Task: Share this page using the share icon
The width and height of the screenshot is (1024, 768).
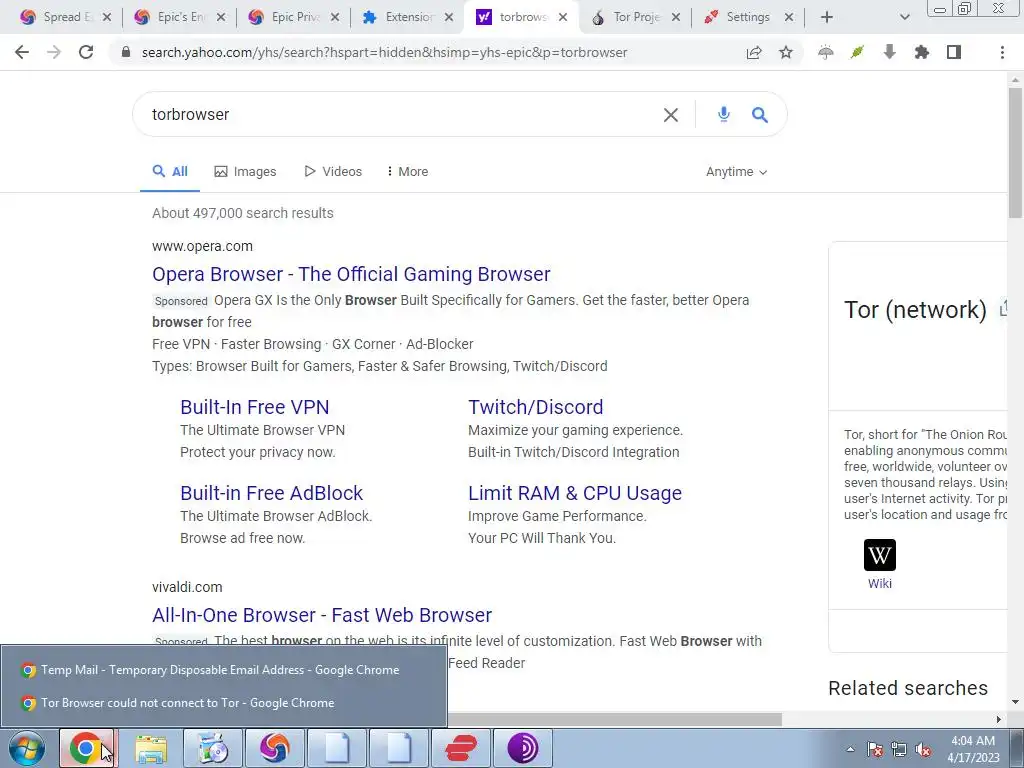Action: 754,52
